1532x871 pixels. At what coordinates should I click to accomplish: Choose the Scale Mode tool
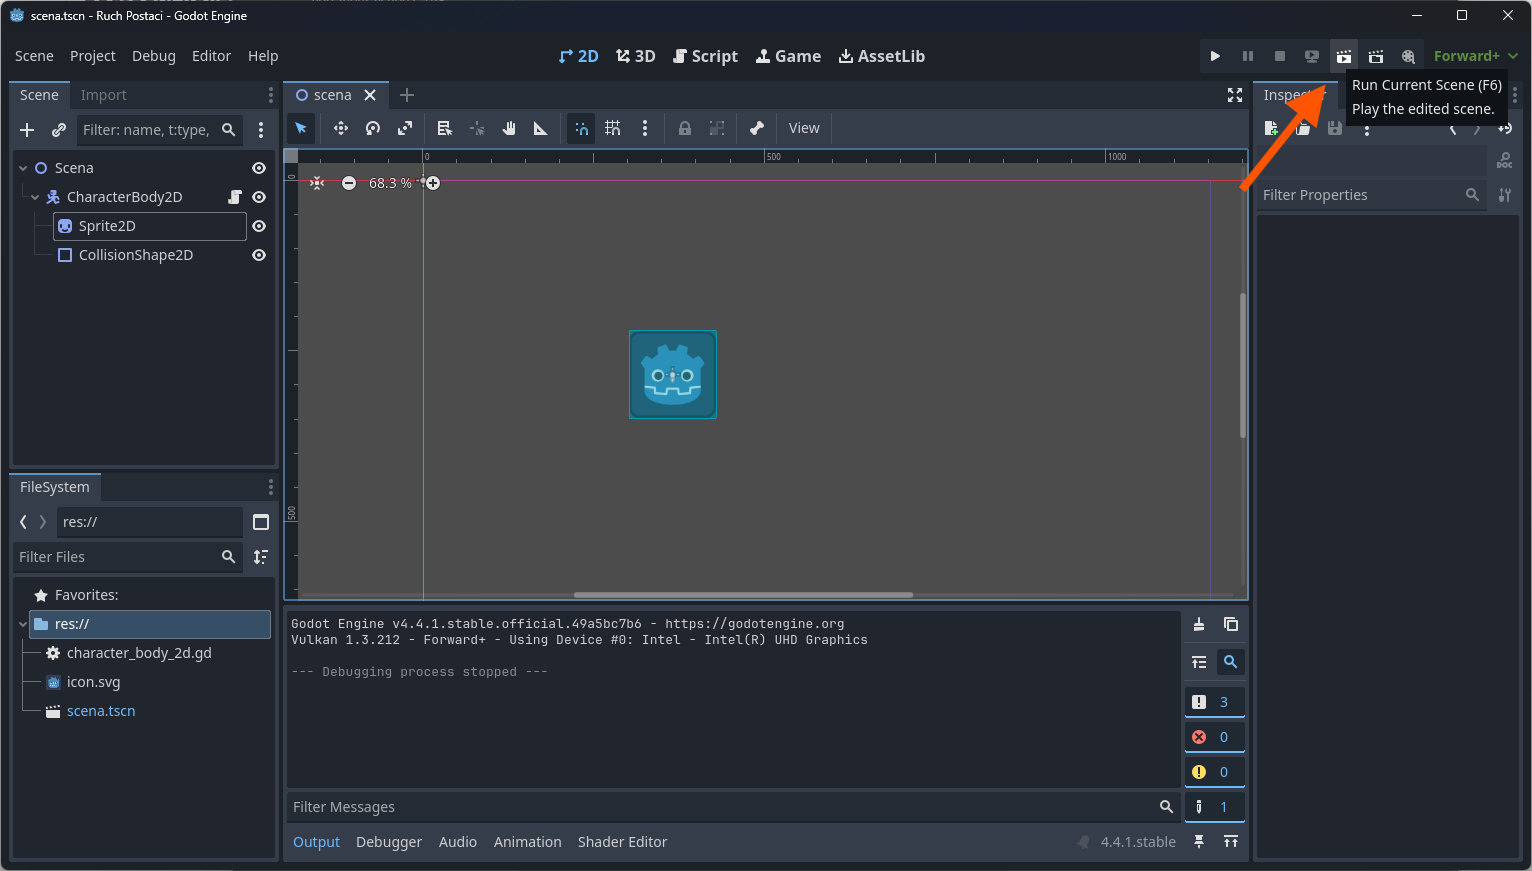[405, 128]
